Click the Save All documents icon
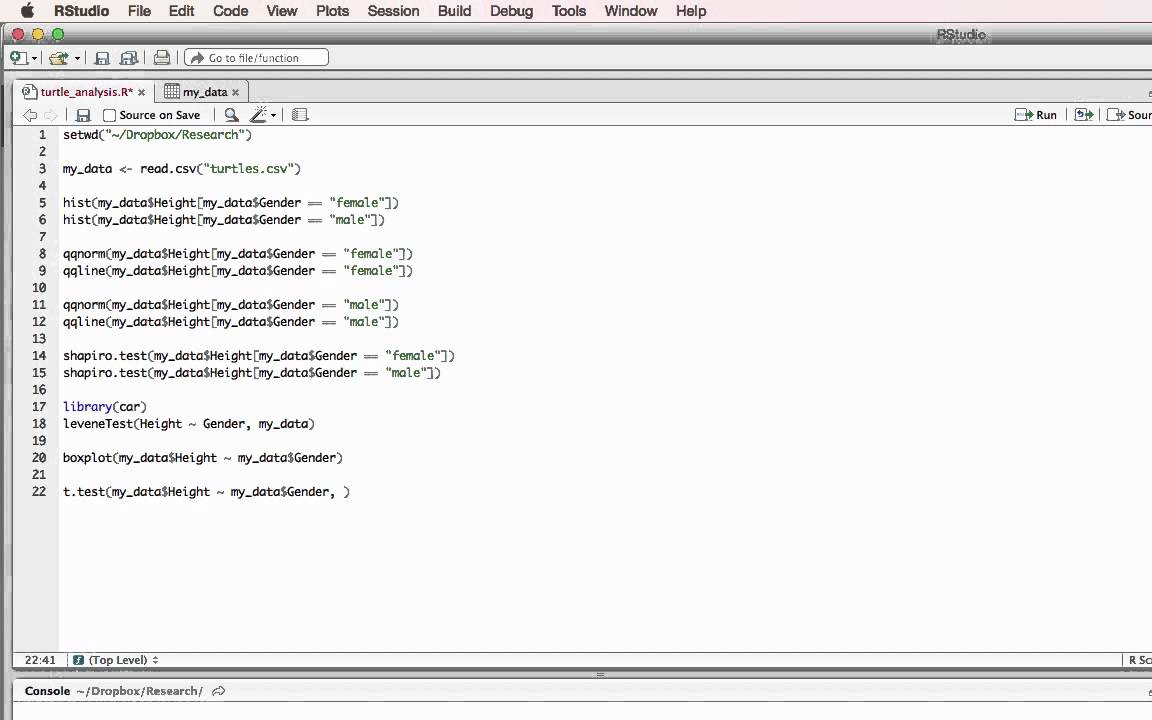Image resolution: width=1152 pixels, height=720 pixels. coord(129,58)
